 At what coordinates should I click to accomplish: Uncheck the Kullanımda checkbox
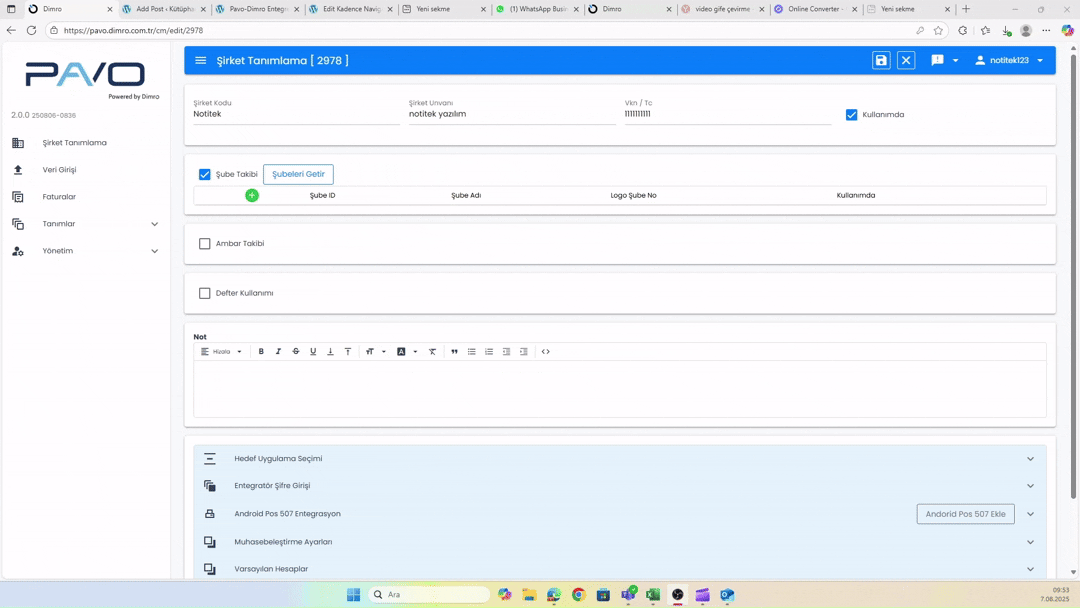point(852,115)
